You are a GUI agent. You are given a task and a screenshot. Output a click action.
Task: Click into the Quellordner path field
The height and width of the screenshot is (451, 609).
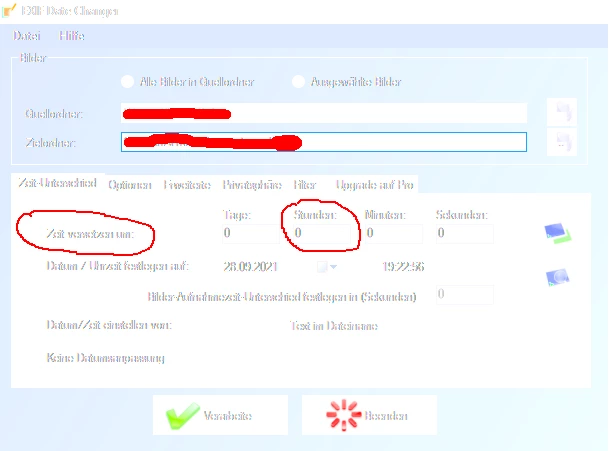(324, 113)
